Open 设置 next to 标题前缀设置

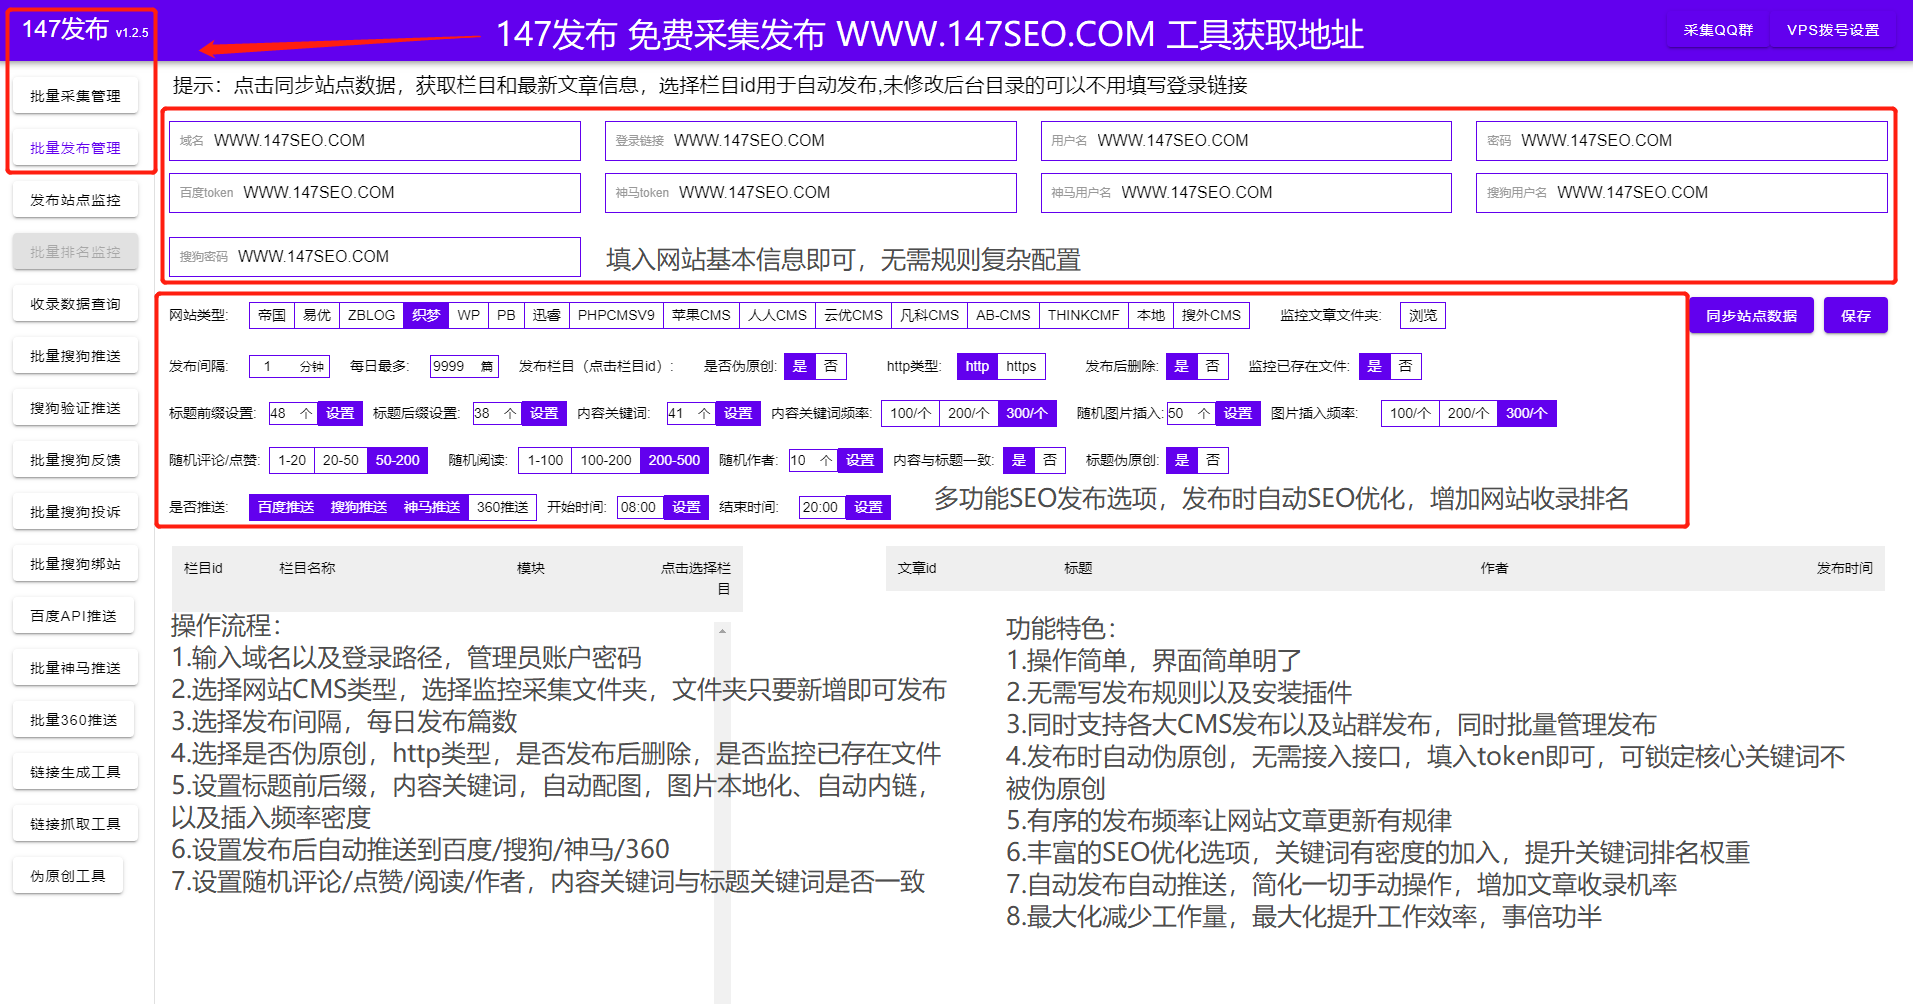click(x=340, y=412)
